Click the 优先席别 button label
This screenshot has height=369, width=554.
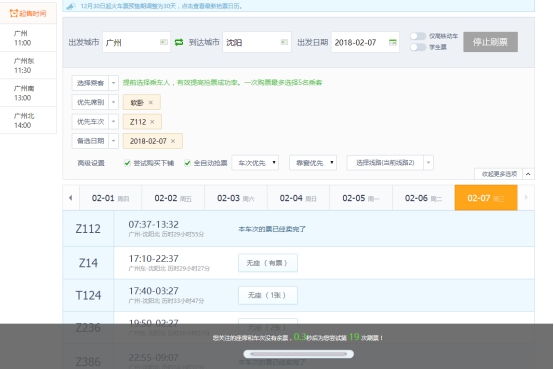[x=90, y=102]
